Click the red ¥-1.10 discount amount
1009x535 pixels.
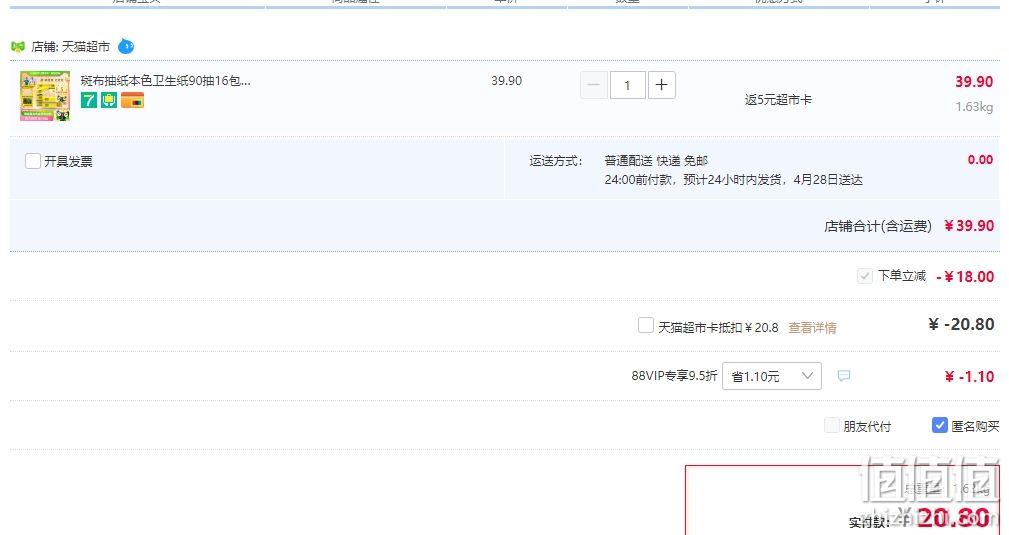coord(969,377)
